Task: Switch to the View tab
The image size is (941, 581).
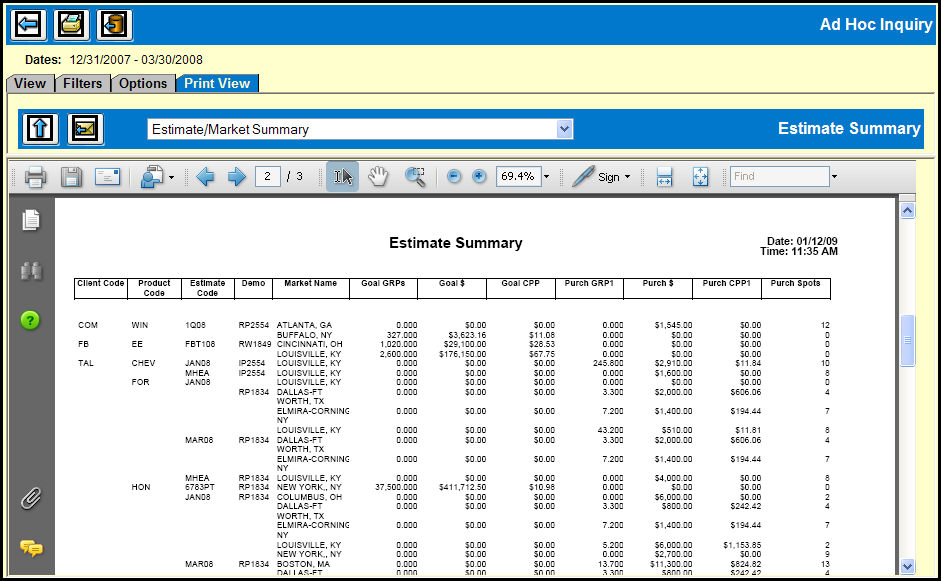Action: [x=30, y=83]
